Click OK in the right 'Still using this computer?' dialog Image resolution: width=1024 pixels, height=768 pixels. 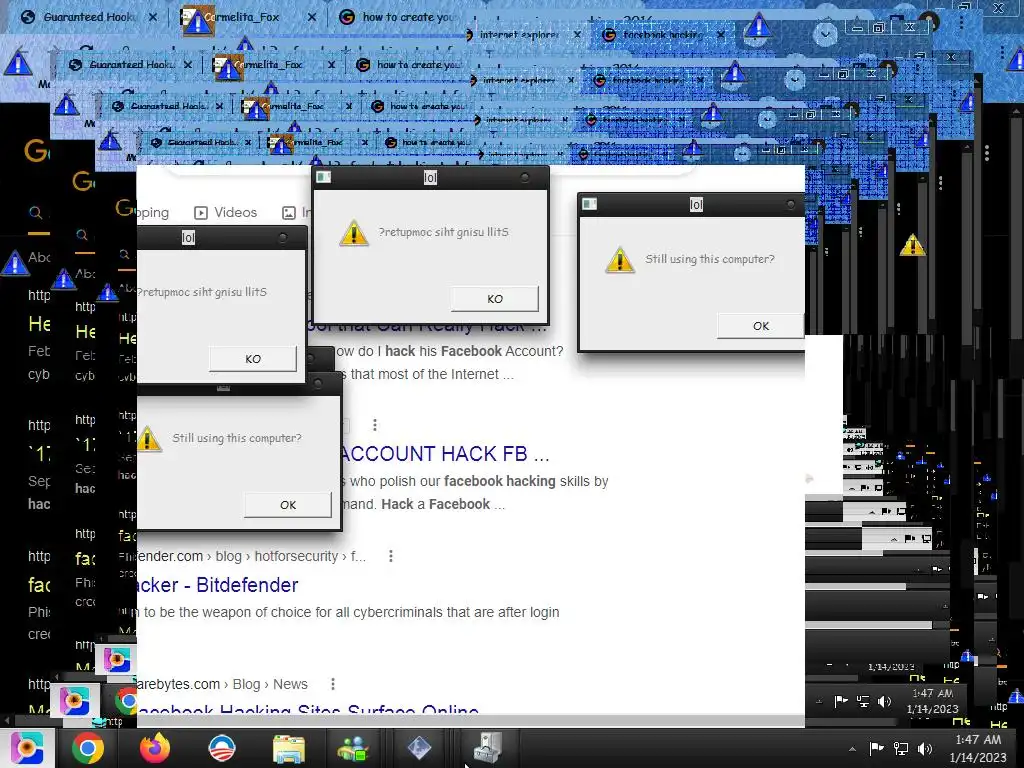pos(761,326)
